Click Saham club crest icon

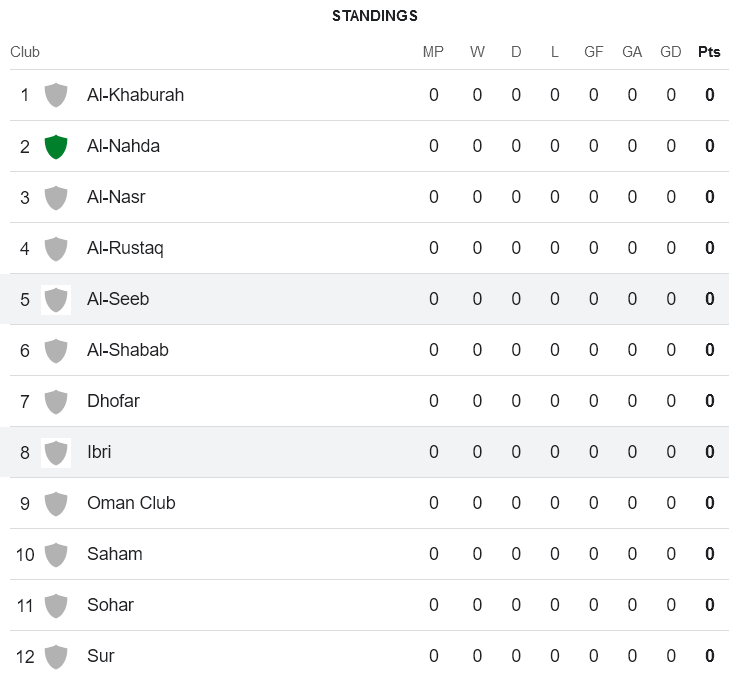pyautogui.click(x=56, y=554)
